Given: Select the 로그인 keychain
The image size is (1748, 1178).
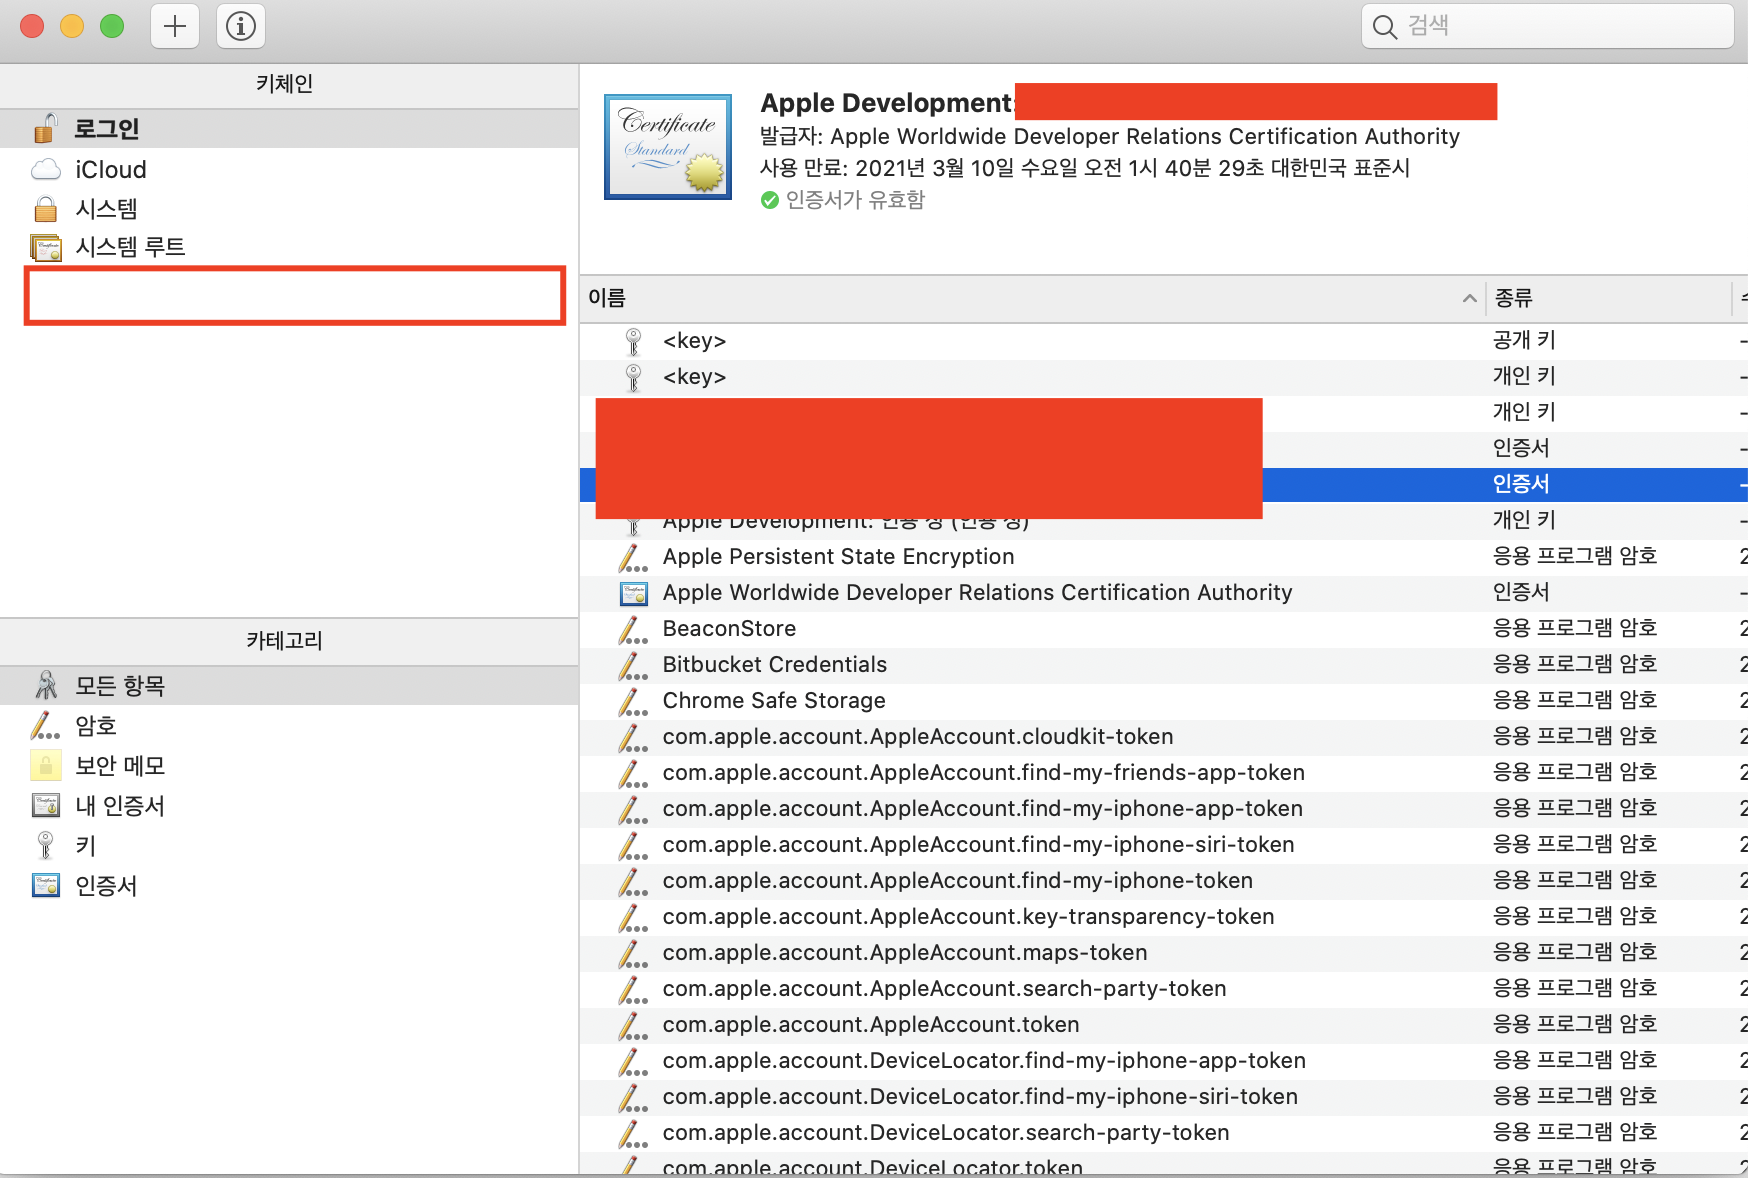Looking at the screenshot, I should 289,129.
